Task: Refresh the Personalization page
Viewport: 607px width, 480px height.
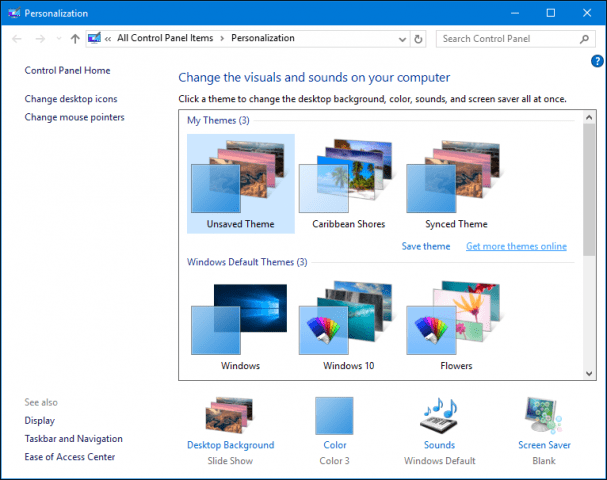Action: 418,39
